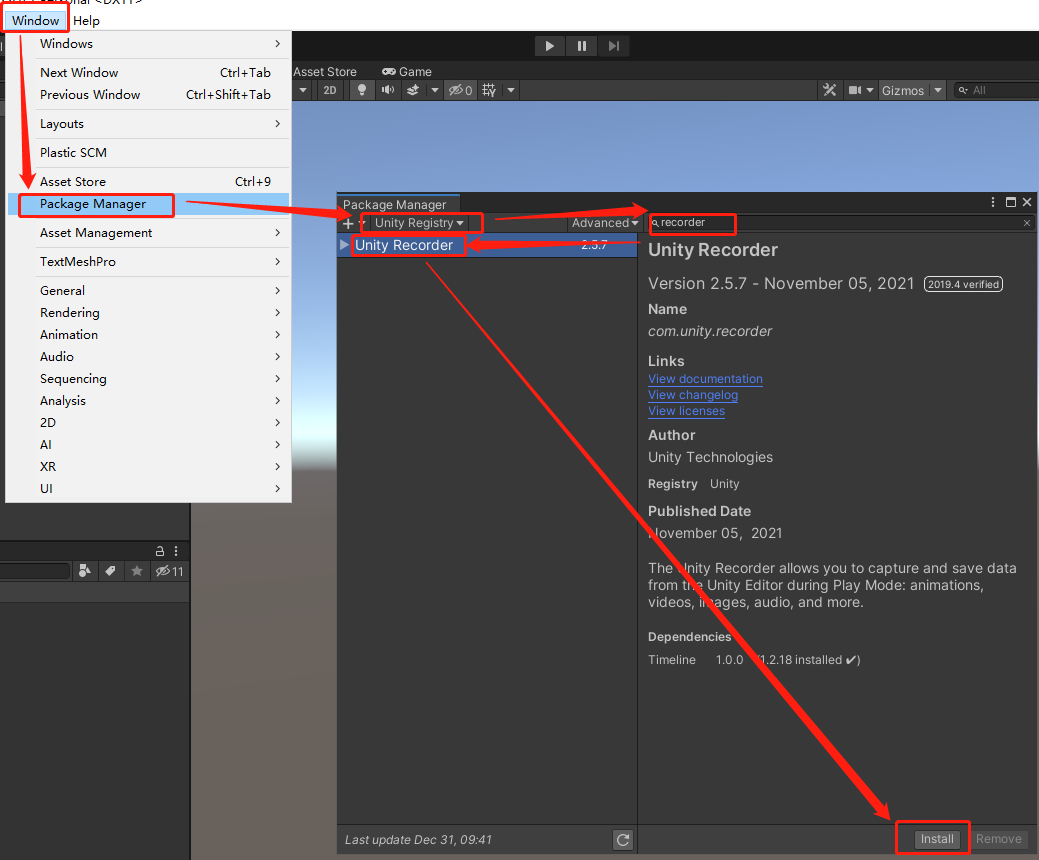This screenshot has width=1039, height=860.
Task: Switch to the Asset Store tab
Action: [325, 72]
